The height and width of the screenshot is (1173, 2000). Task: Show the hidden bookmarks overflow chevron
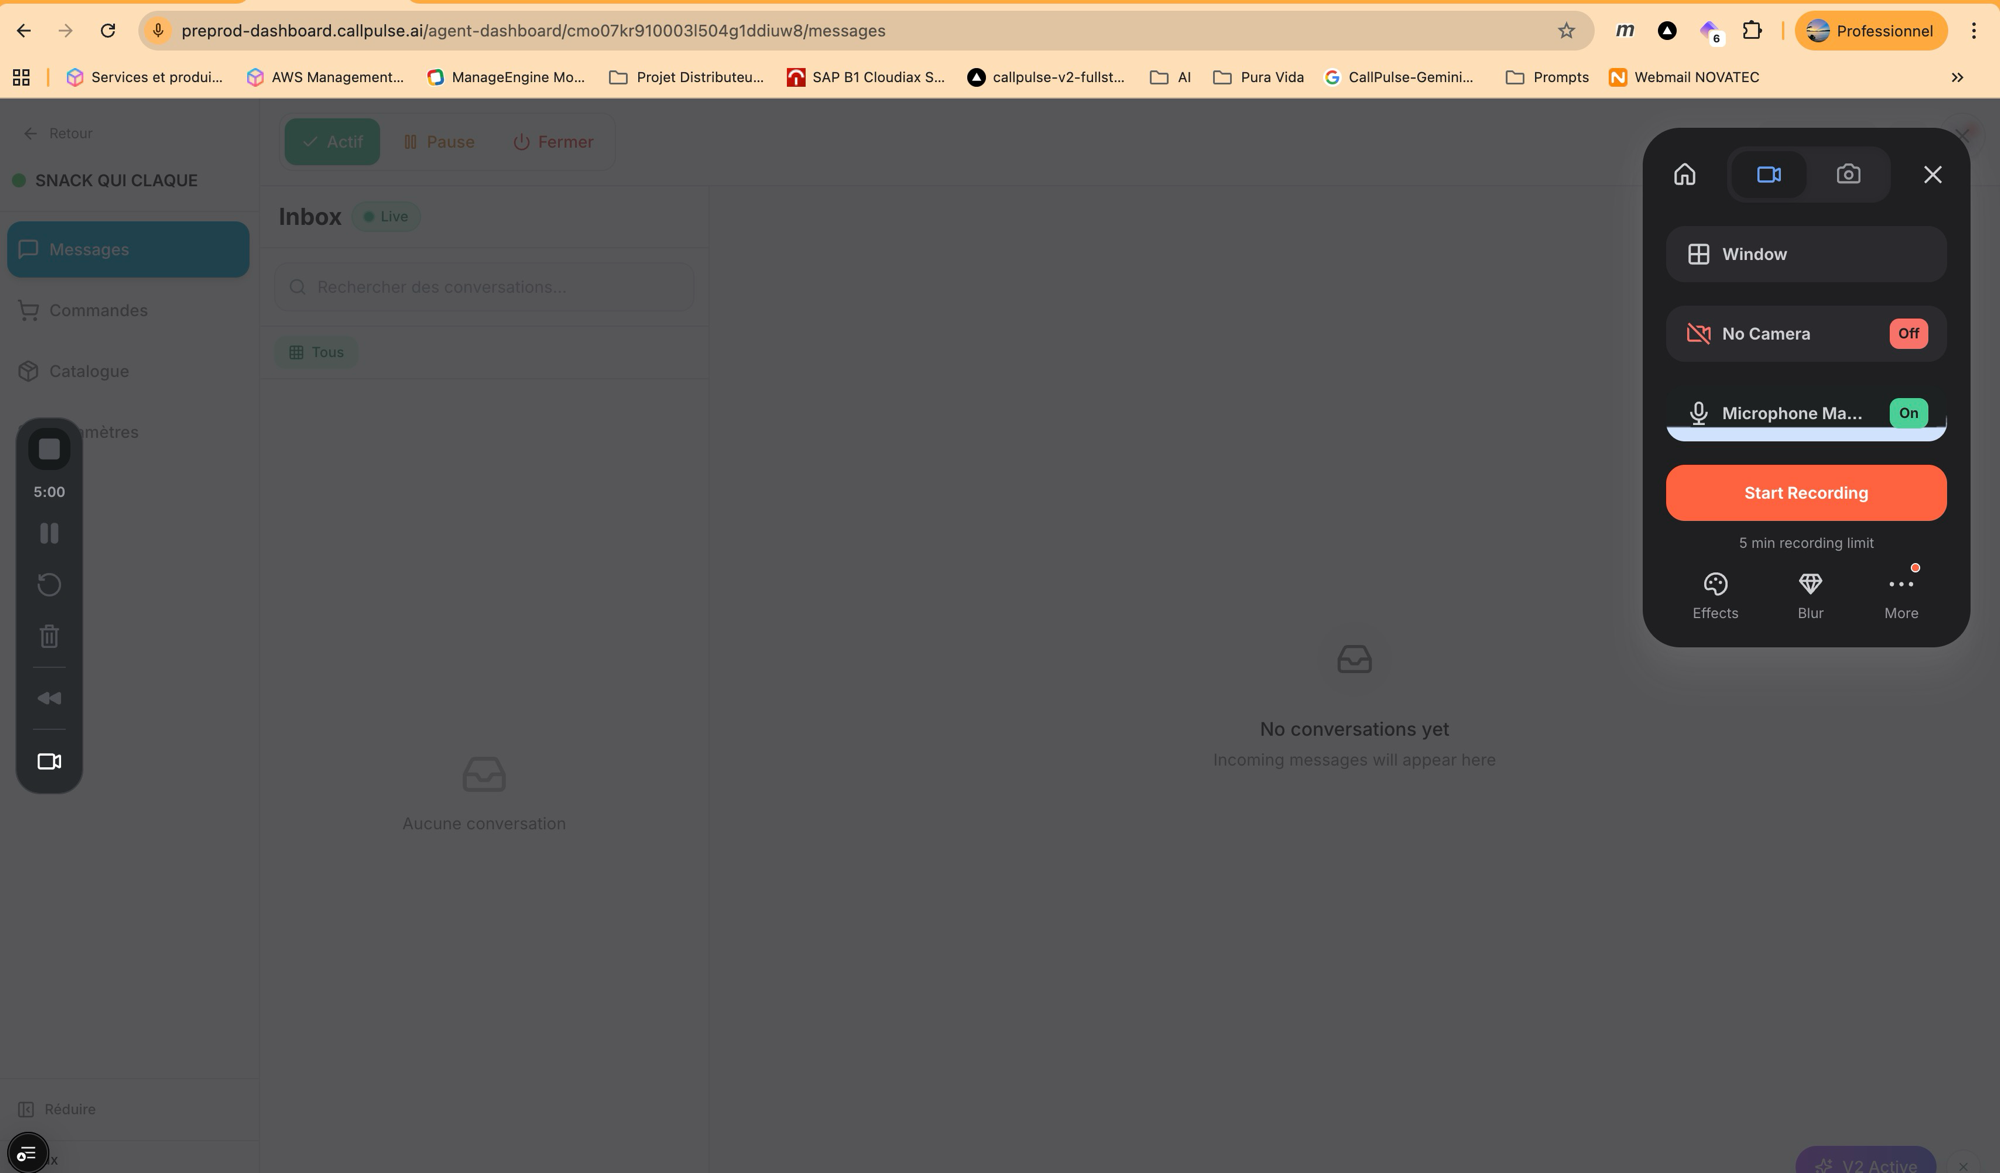(x=1957, y=77)
